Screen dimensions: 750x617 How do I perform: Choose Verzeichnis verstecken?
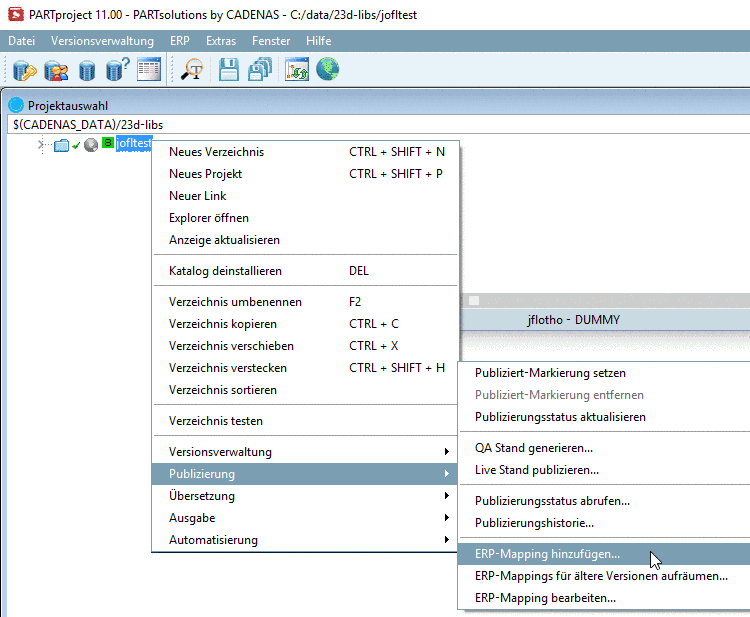click(x=305, y=368)
